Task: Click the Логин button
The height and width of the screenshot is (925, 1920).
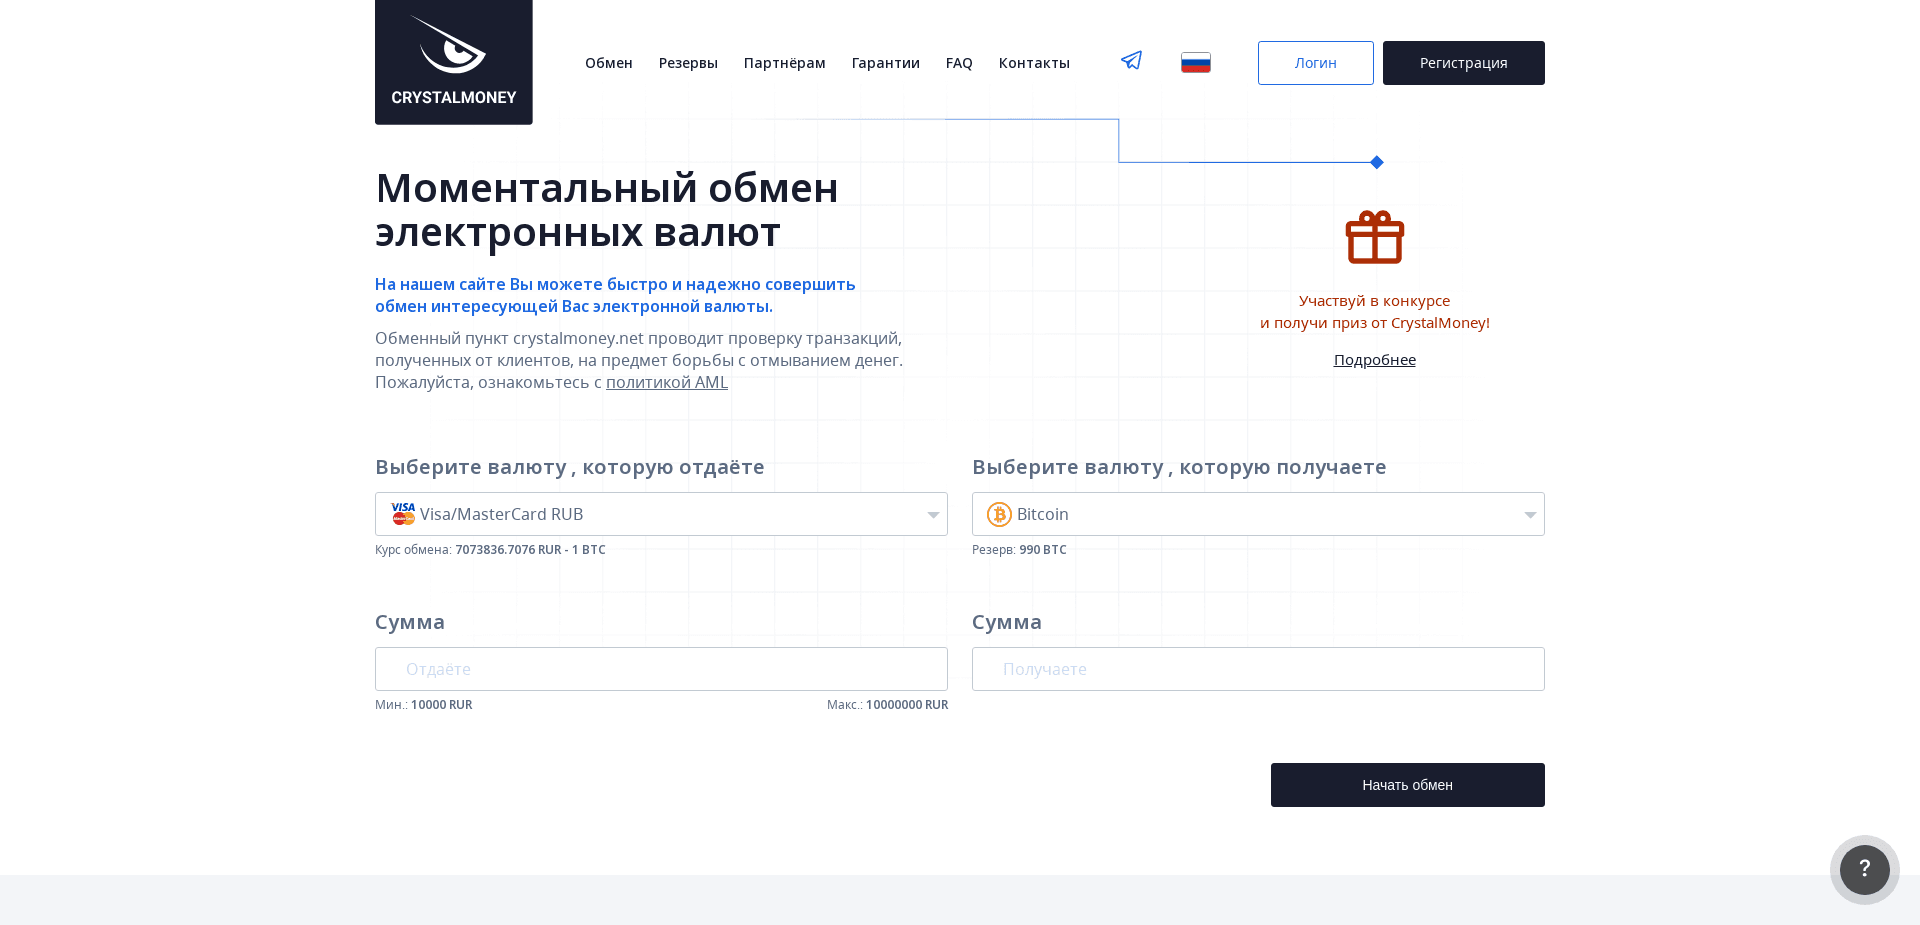Action: 1315,62
